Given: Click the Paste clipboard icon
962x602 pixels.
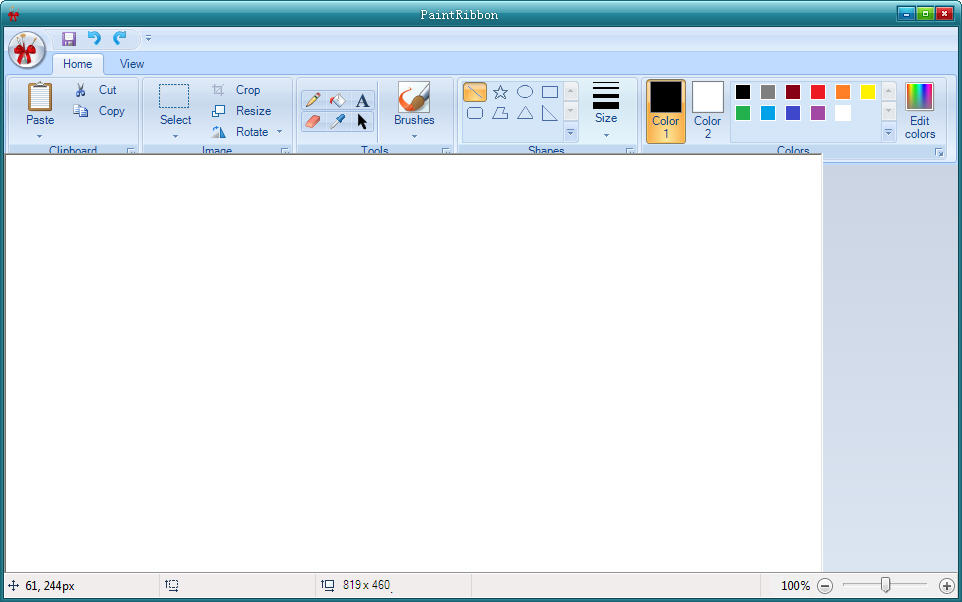Looking at the screenshot, I should point(40,98).
